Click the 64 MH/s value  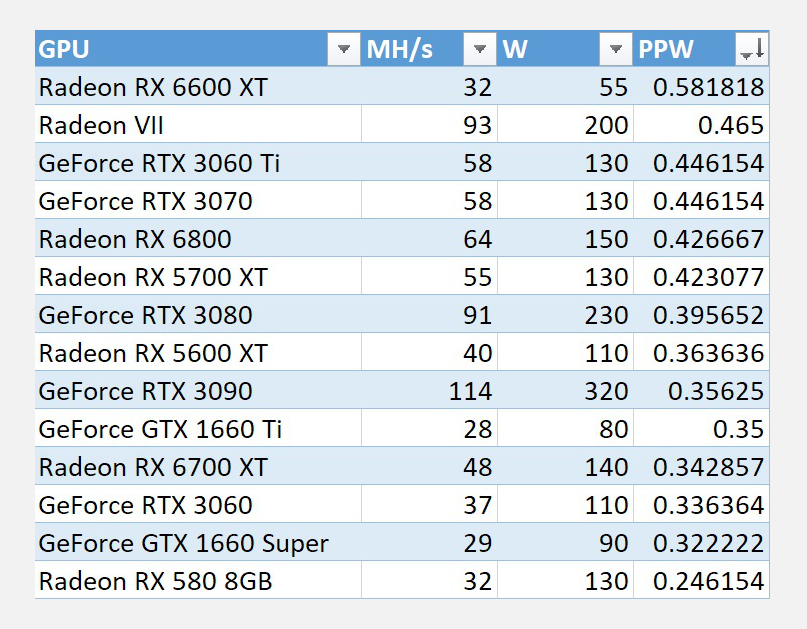pyautogui.click(x=478, y=239)
